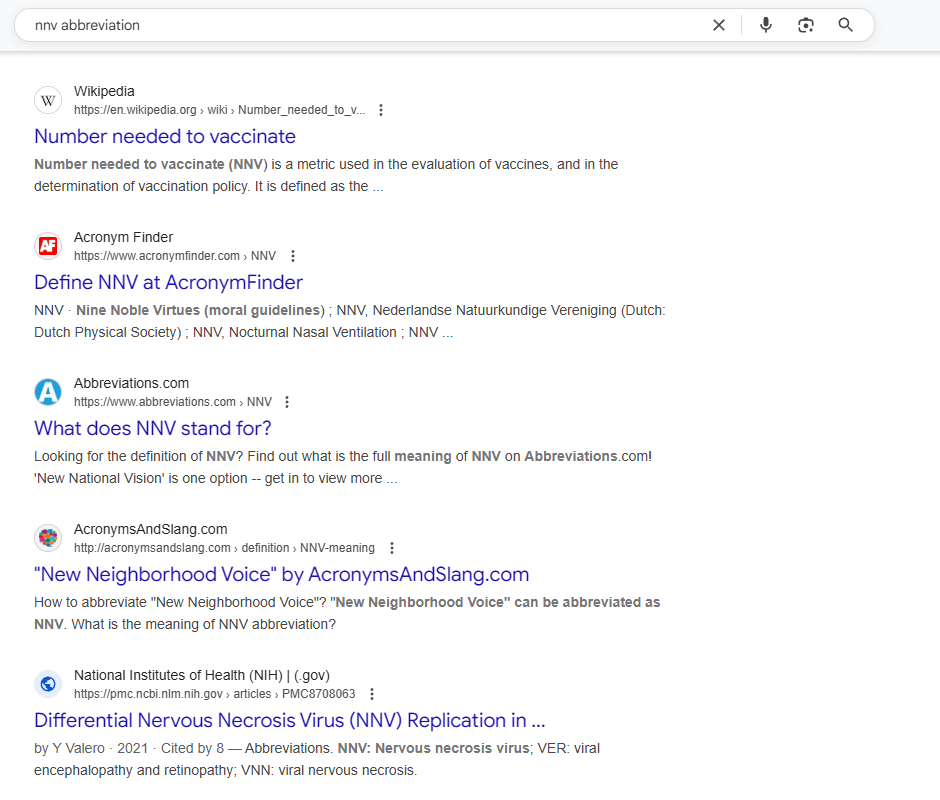Screen dimensions: 940x800
Task: Open the three-dot menu for Acronym Finder result
Action: pyautogui.click(x=292, y=256)
